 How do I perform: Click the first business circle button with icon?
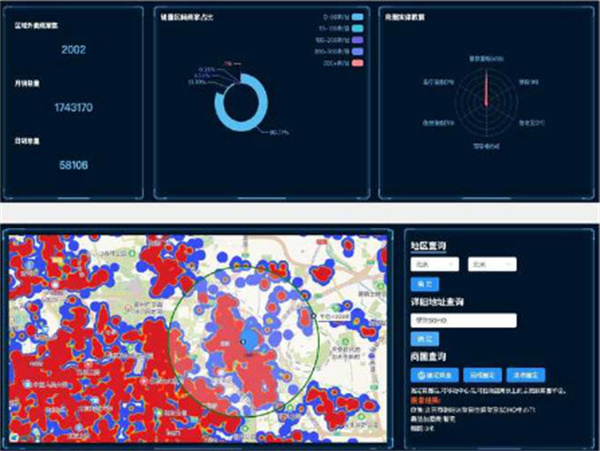click(433, 374)
